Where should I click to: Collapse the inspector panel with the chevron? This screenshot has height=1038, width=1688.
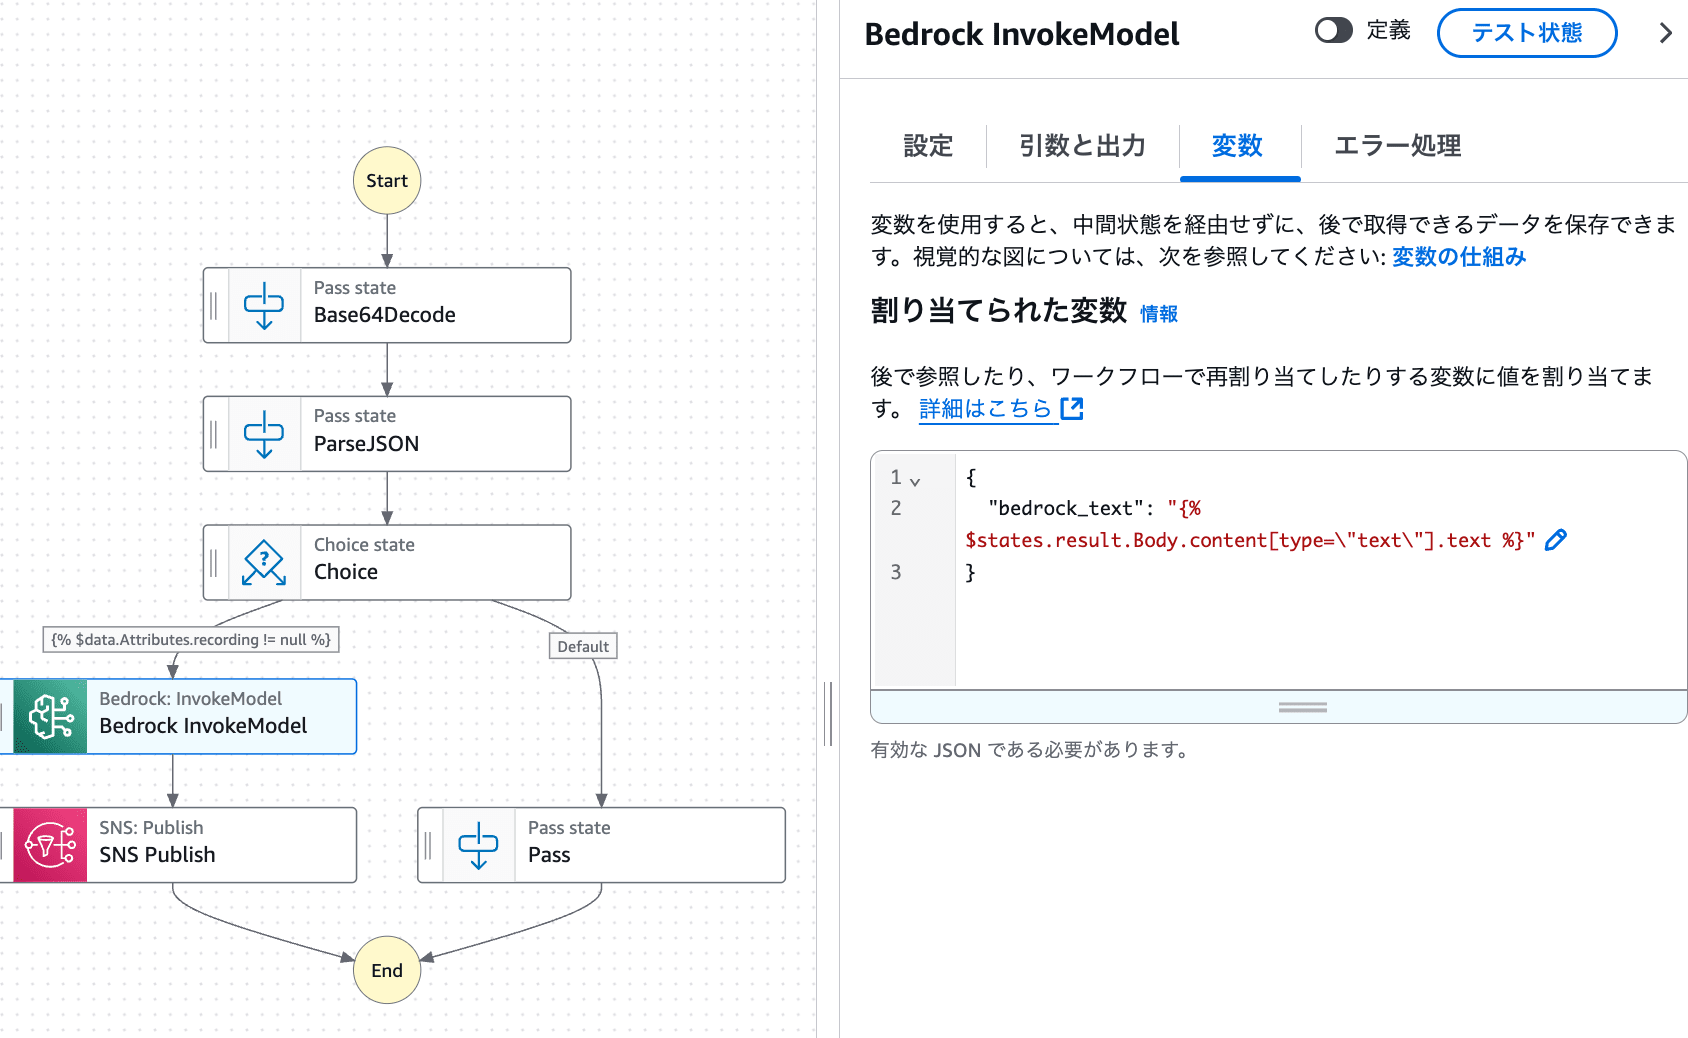click(x=1665, y=33)
